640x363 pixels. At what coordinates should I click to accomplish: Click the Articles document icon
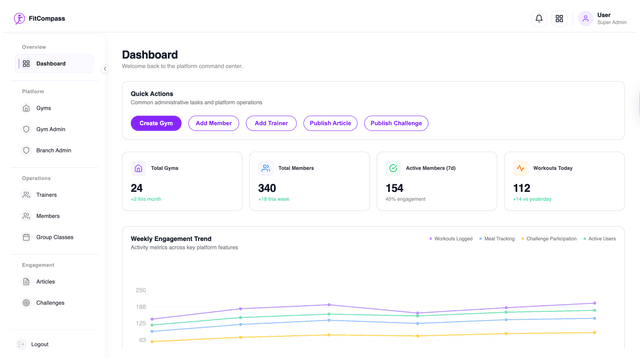coord(26,282)
